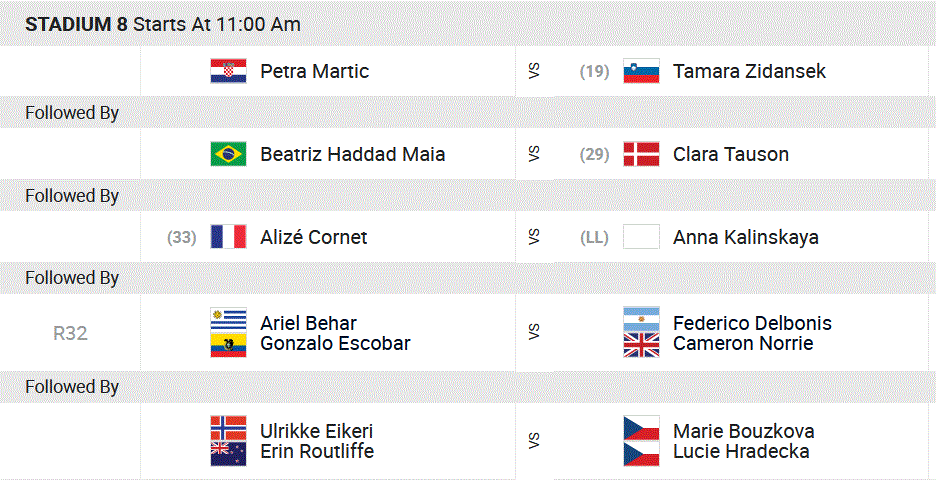Click the Brazilian flag beside Beatriz Haddad Maia

[x=228, y=154]
